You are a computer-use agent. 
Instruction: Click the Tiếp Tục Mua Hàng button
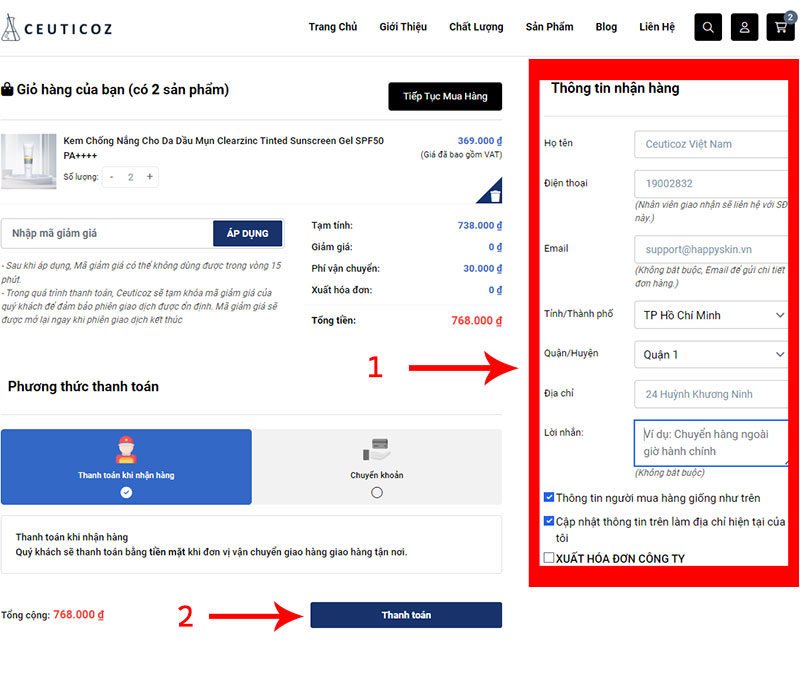point(445,96)
